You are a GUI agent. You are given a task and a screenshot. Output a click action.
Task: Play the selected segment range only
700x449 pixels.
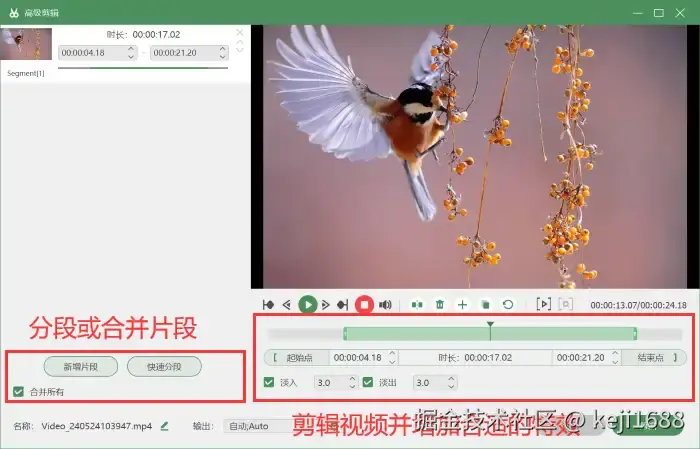(x=543, y=304)
